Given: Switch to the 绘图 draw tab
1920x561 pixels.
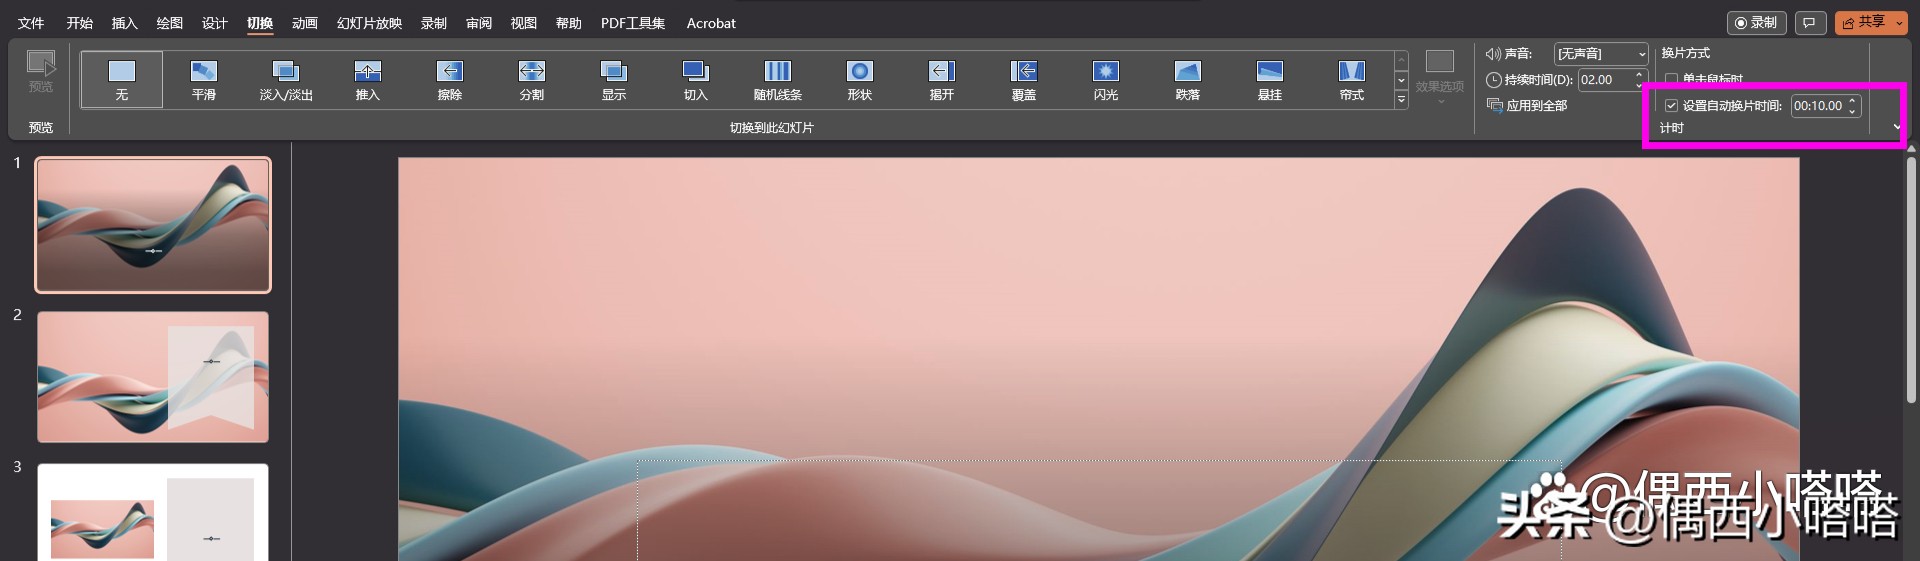Looking at the screenshot, I should [170, 23].
